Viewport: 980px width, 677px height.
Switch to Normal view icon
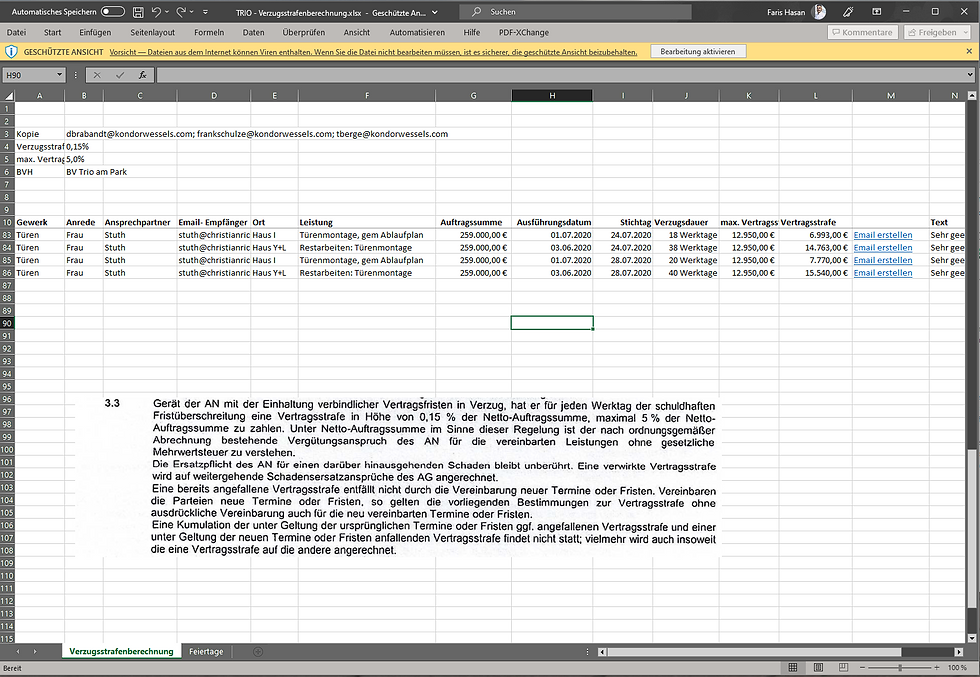pyautogui.click(x=792, y=668)
